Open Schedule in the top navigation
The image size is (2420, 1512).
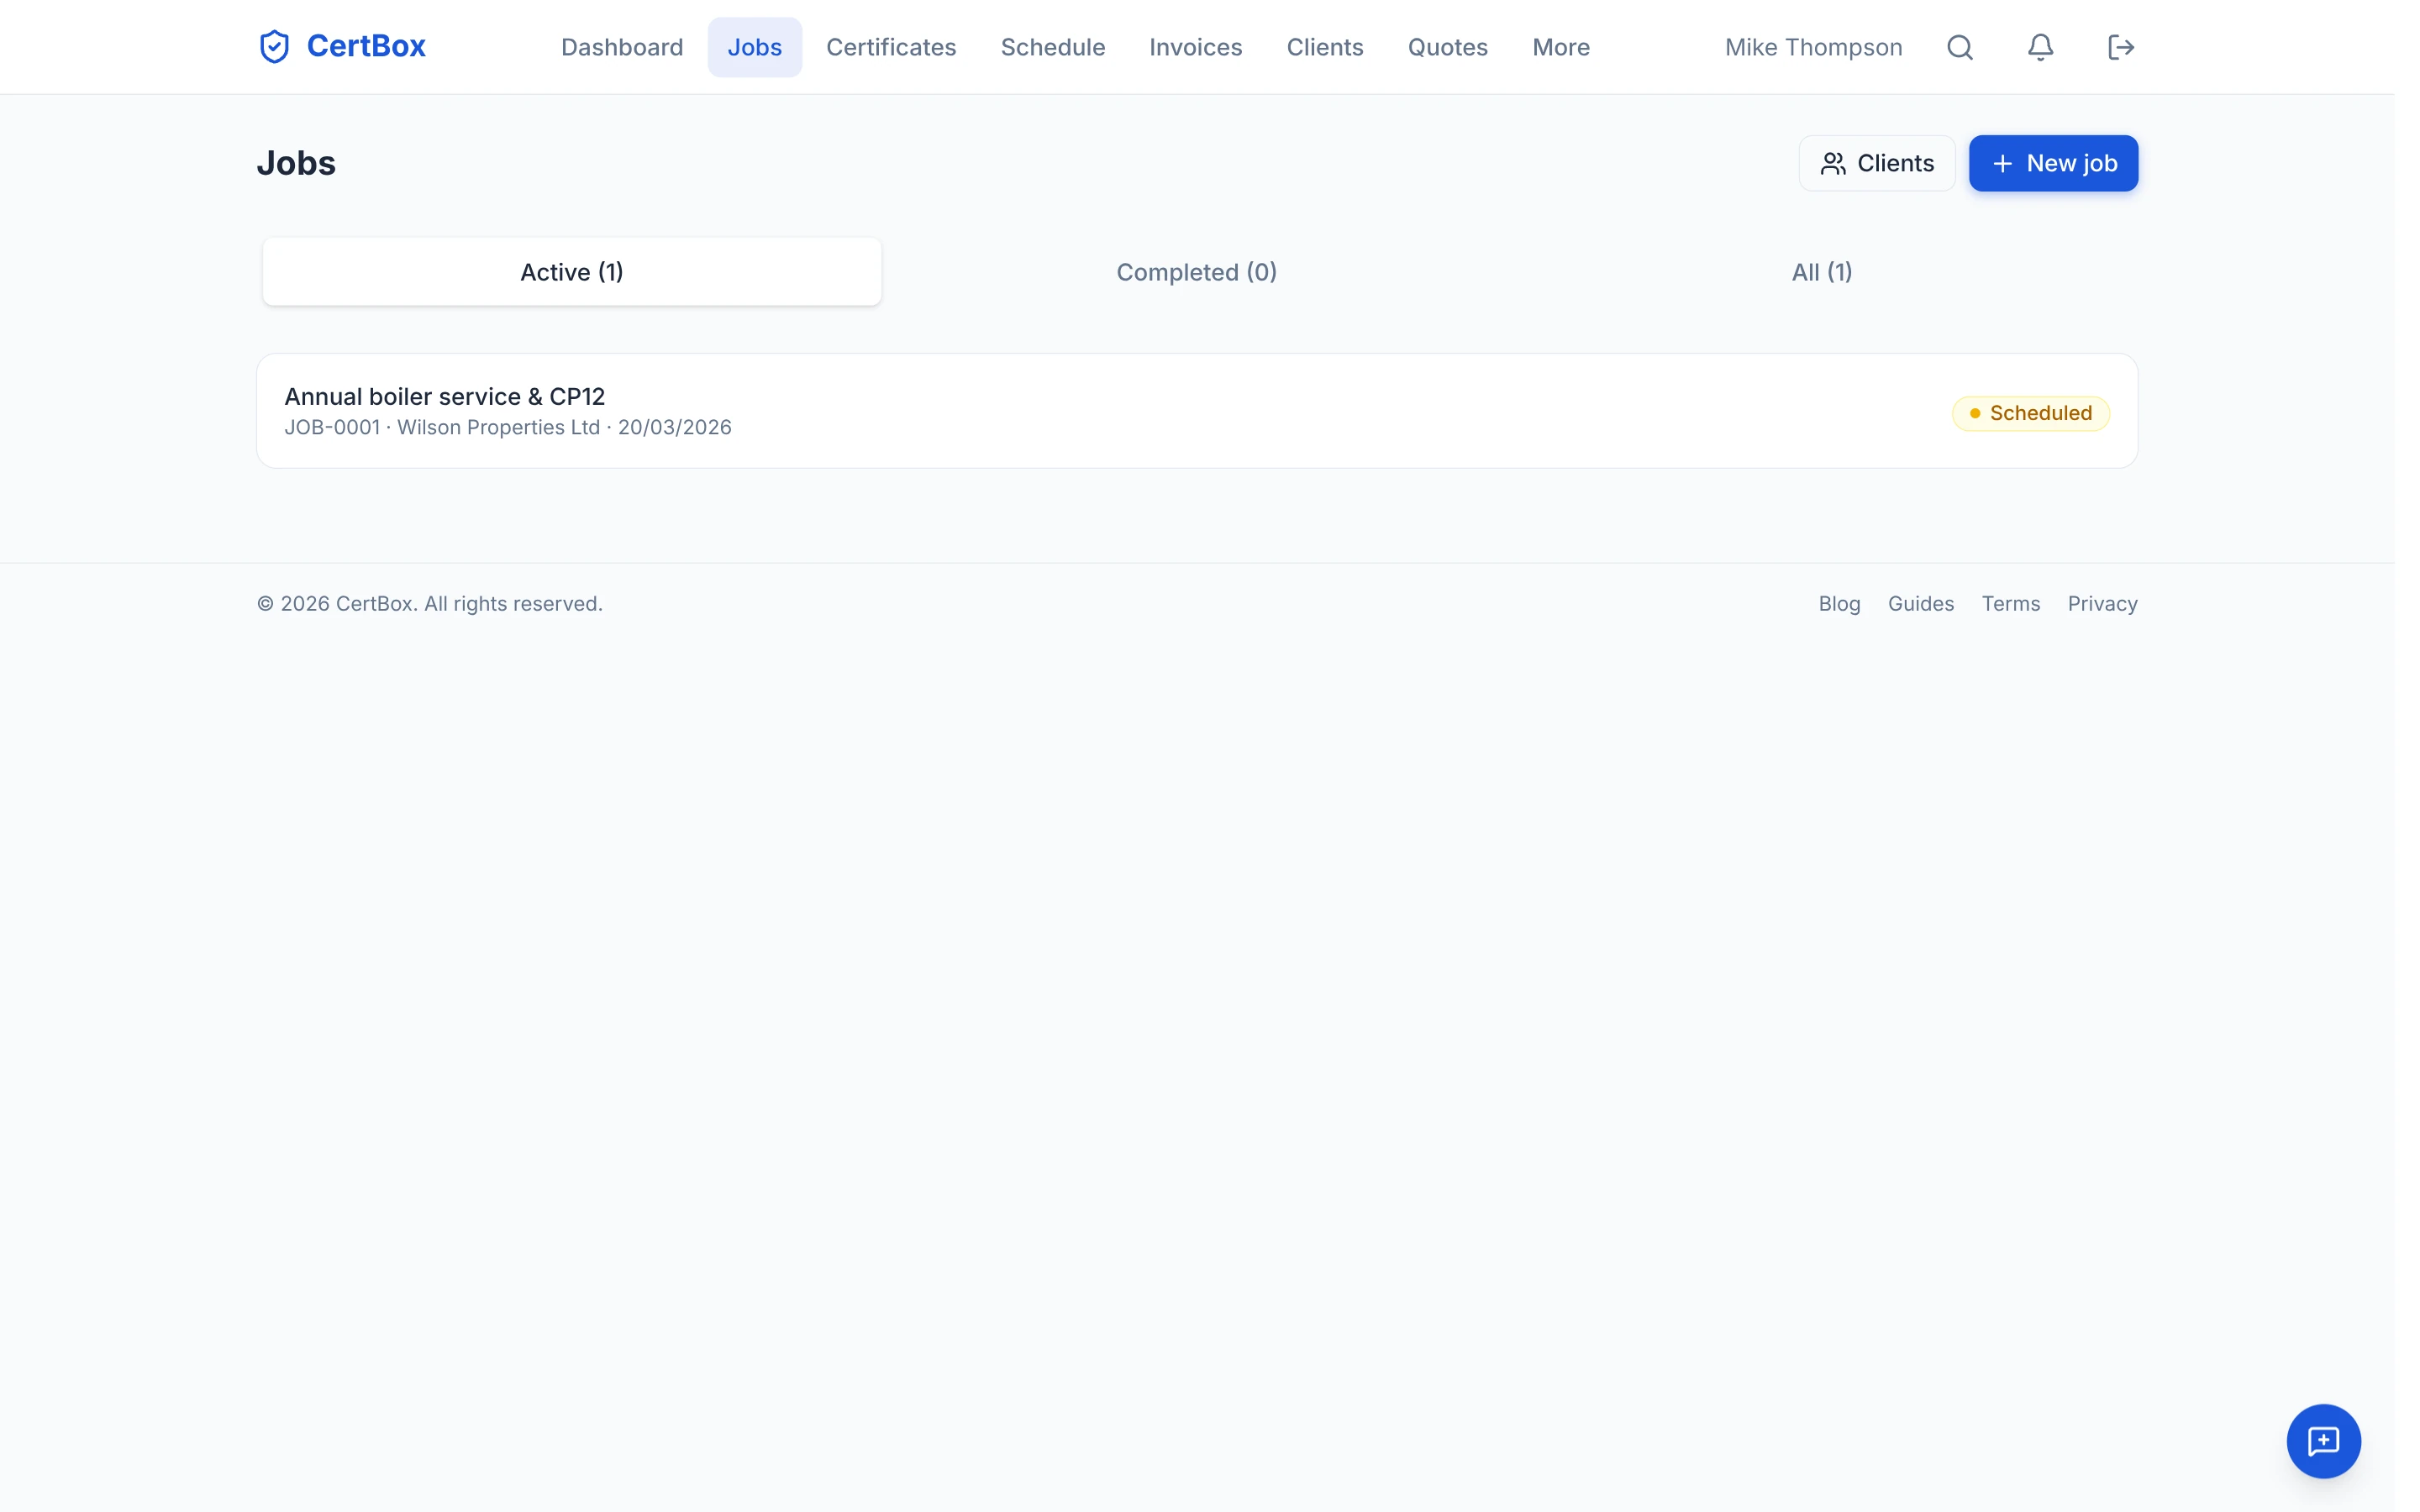tap(1052, 47)
